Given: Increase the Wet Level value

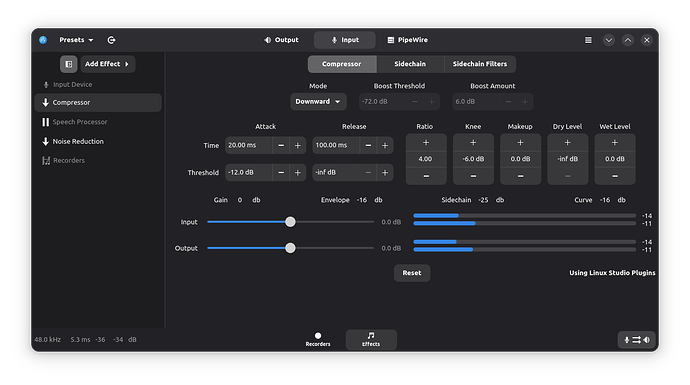Looking at the screenshot, I should (x=615, y=143).
